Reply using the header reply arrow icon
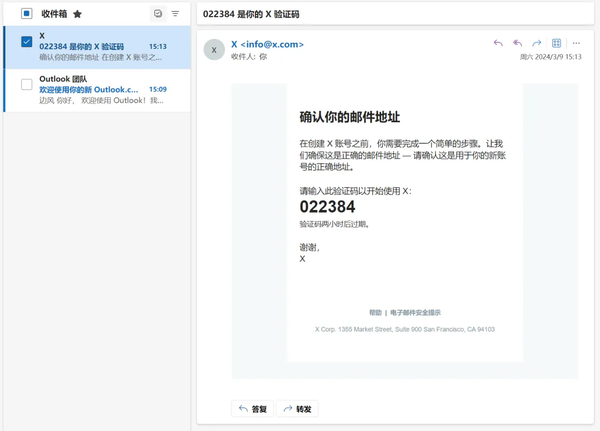Image resolution: width=600 pixels, height=431 pixels. (498, 43)
